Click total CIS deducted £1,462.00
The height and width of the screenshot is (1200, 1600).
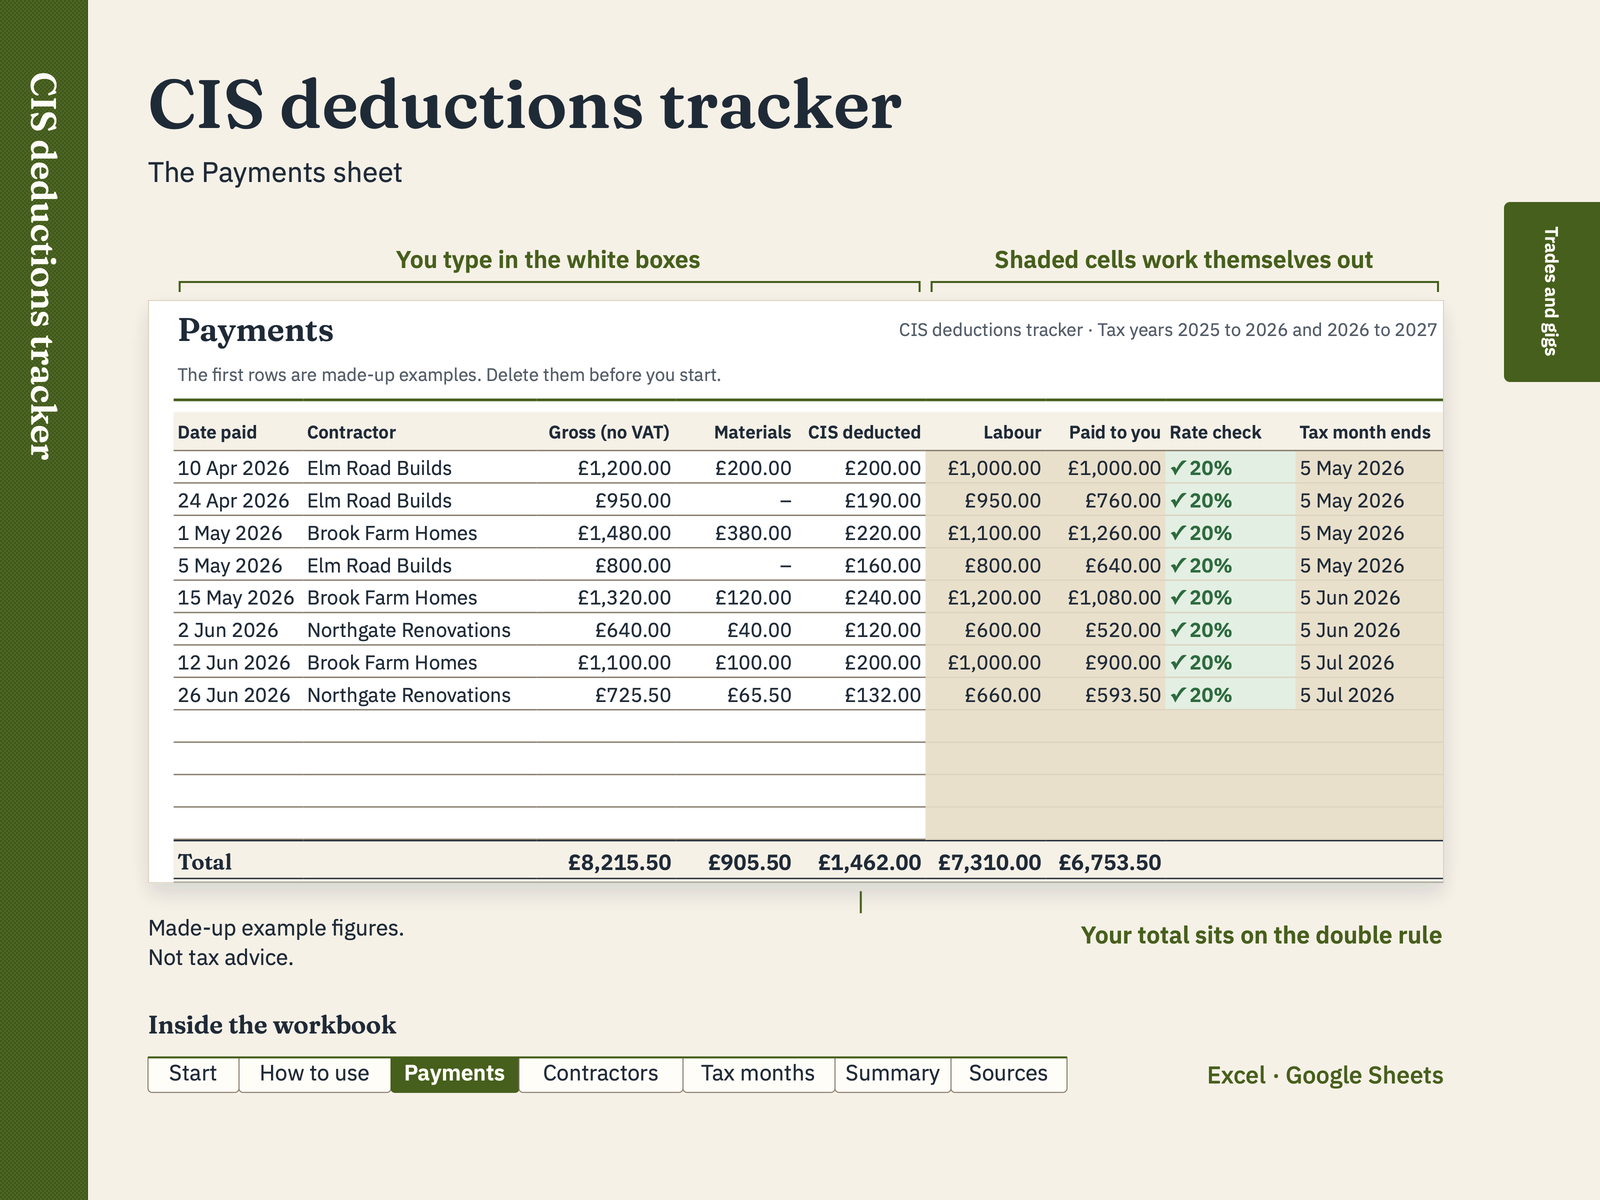869,862
